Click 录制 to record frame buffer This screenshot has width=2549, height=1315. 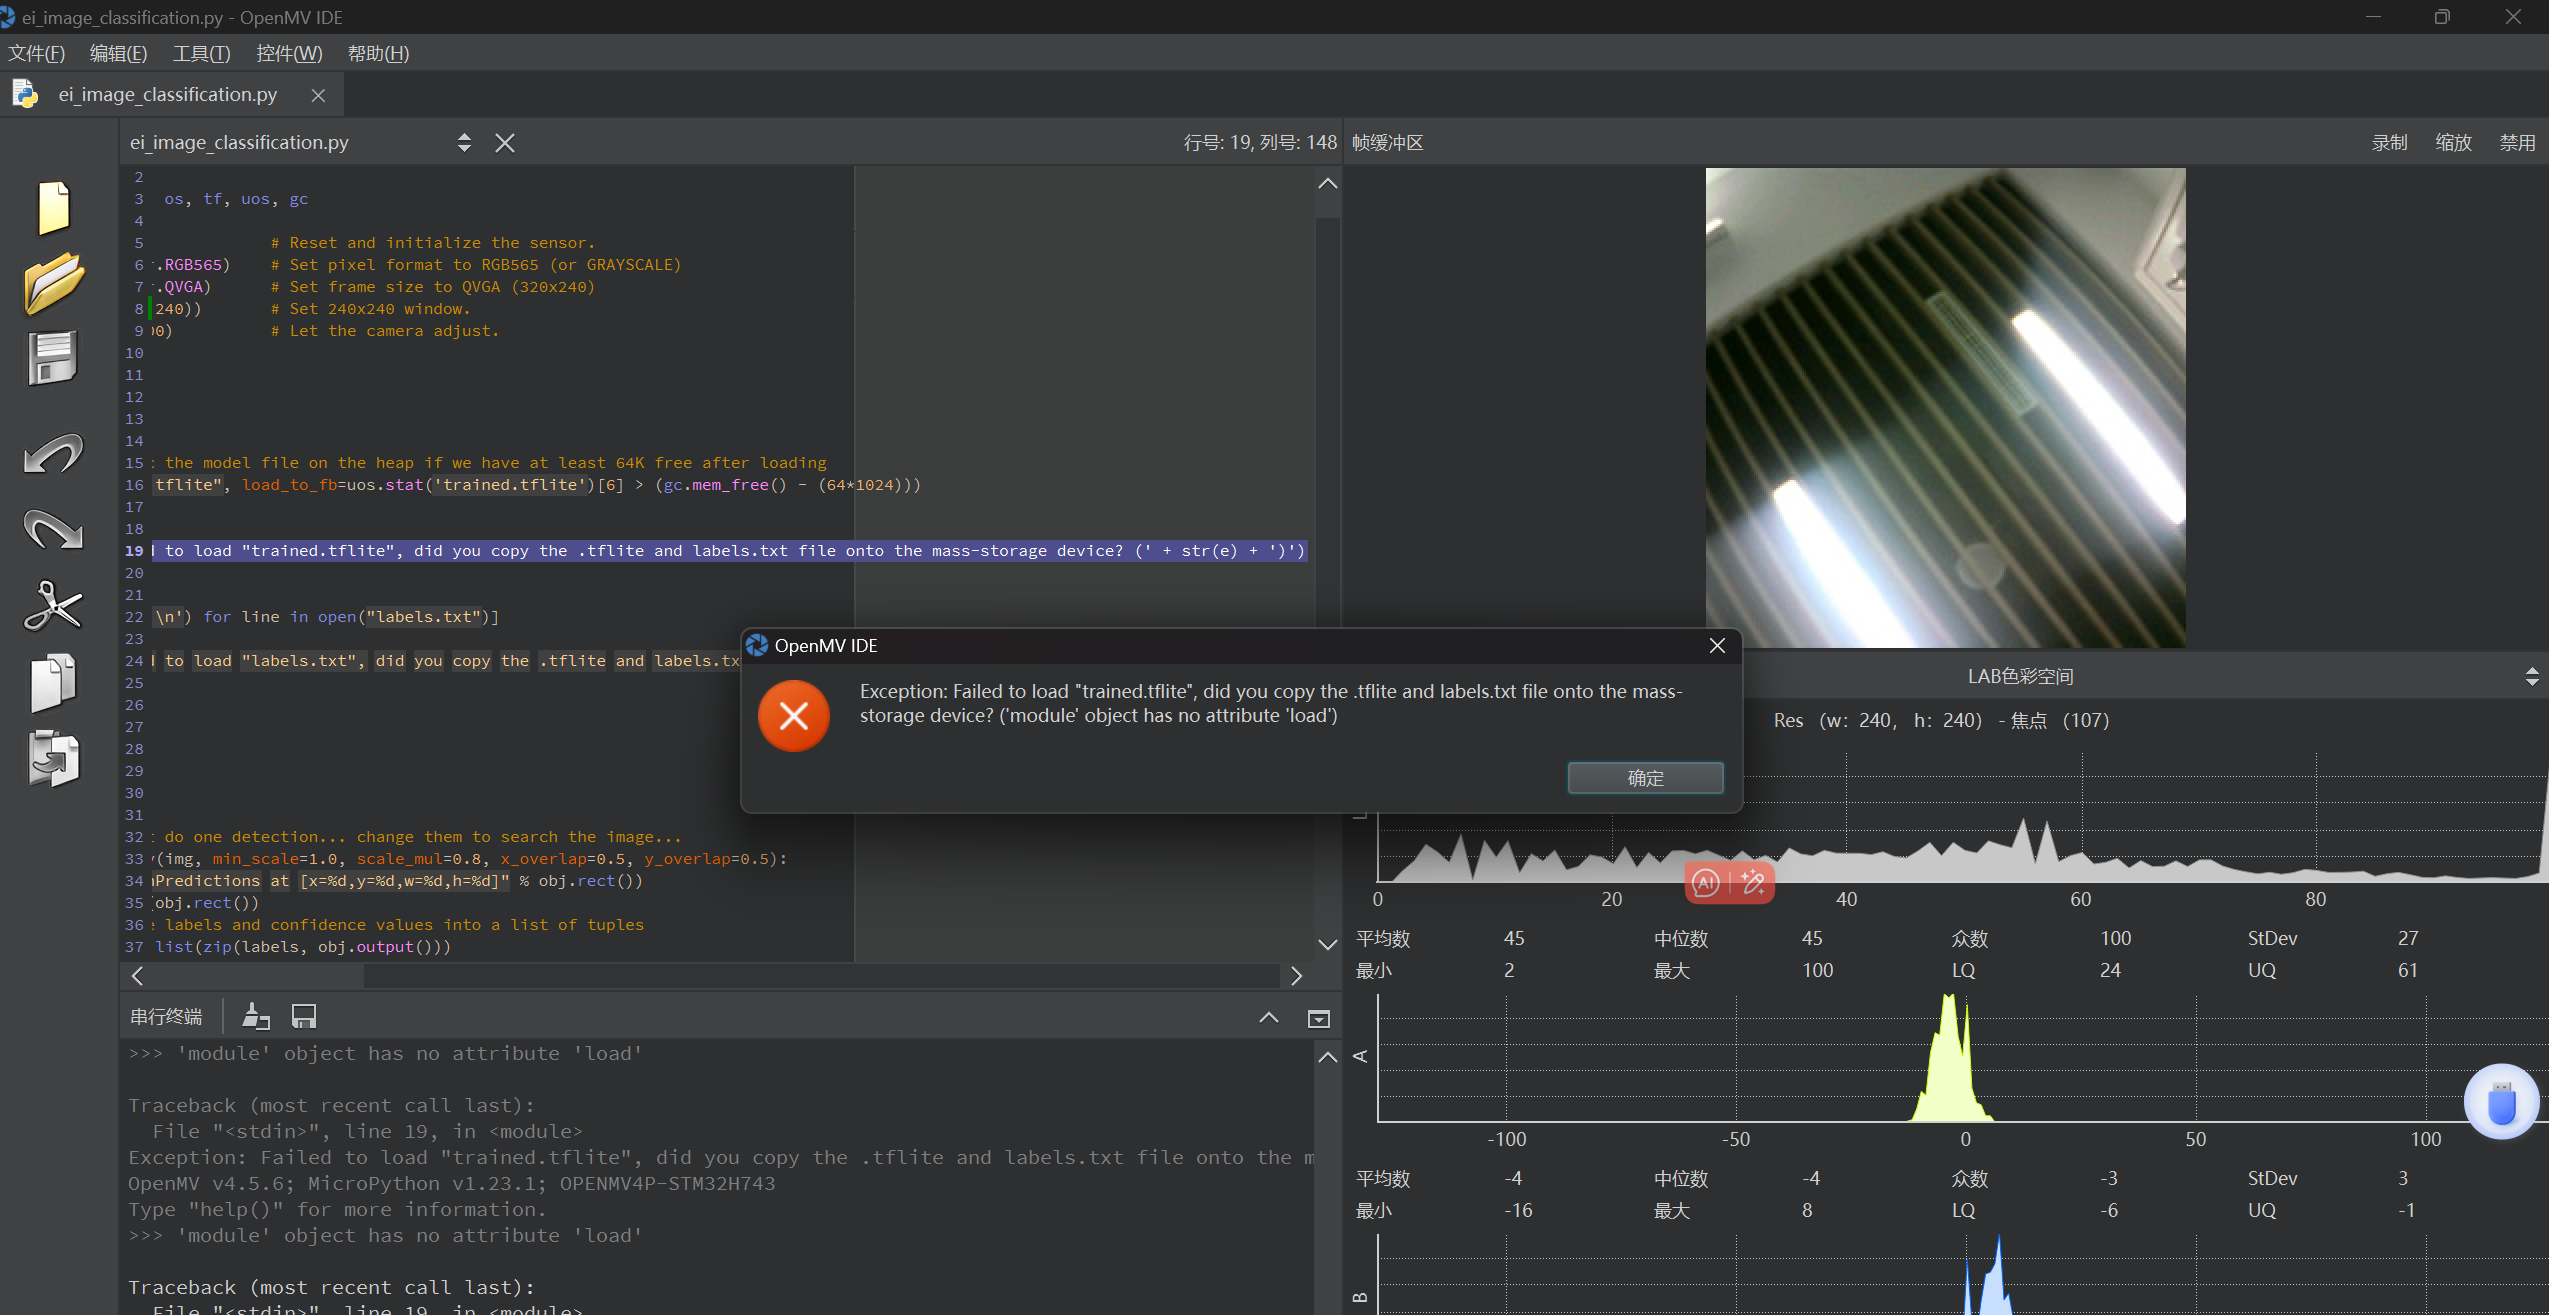(x=2389, y=143)
